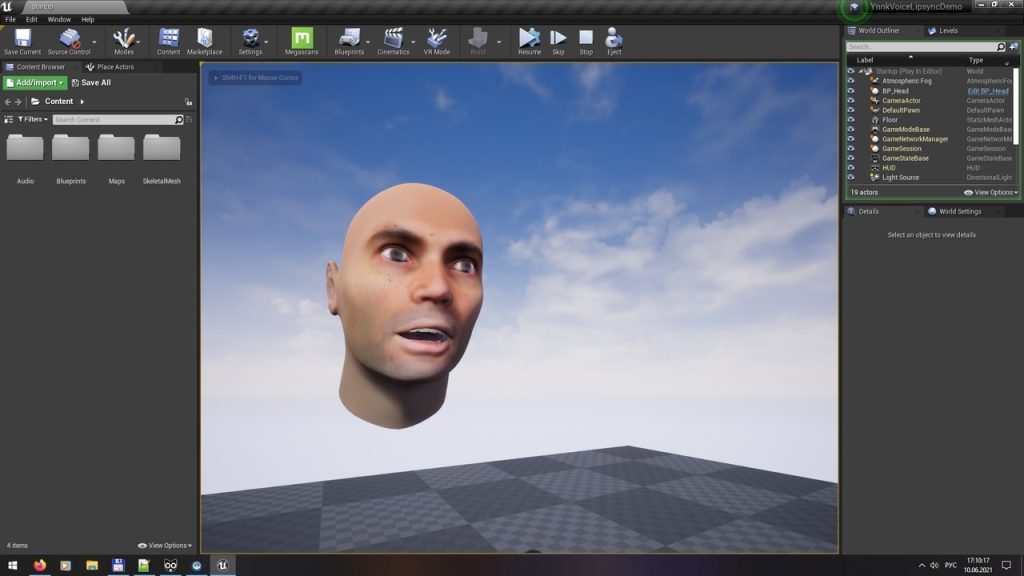Eject from the player controller
Image resolution: width=1024 pixels, height=576 pixels.
[x=614, y=39]
